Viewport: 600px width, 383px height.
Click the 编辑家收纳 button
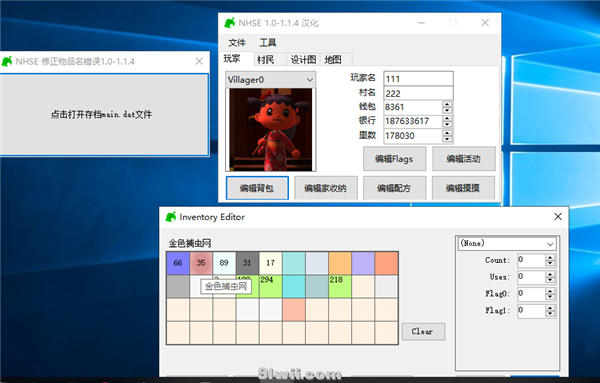click(x=326, y=188)
